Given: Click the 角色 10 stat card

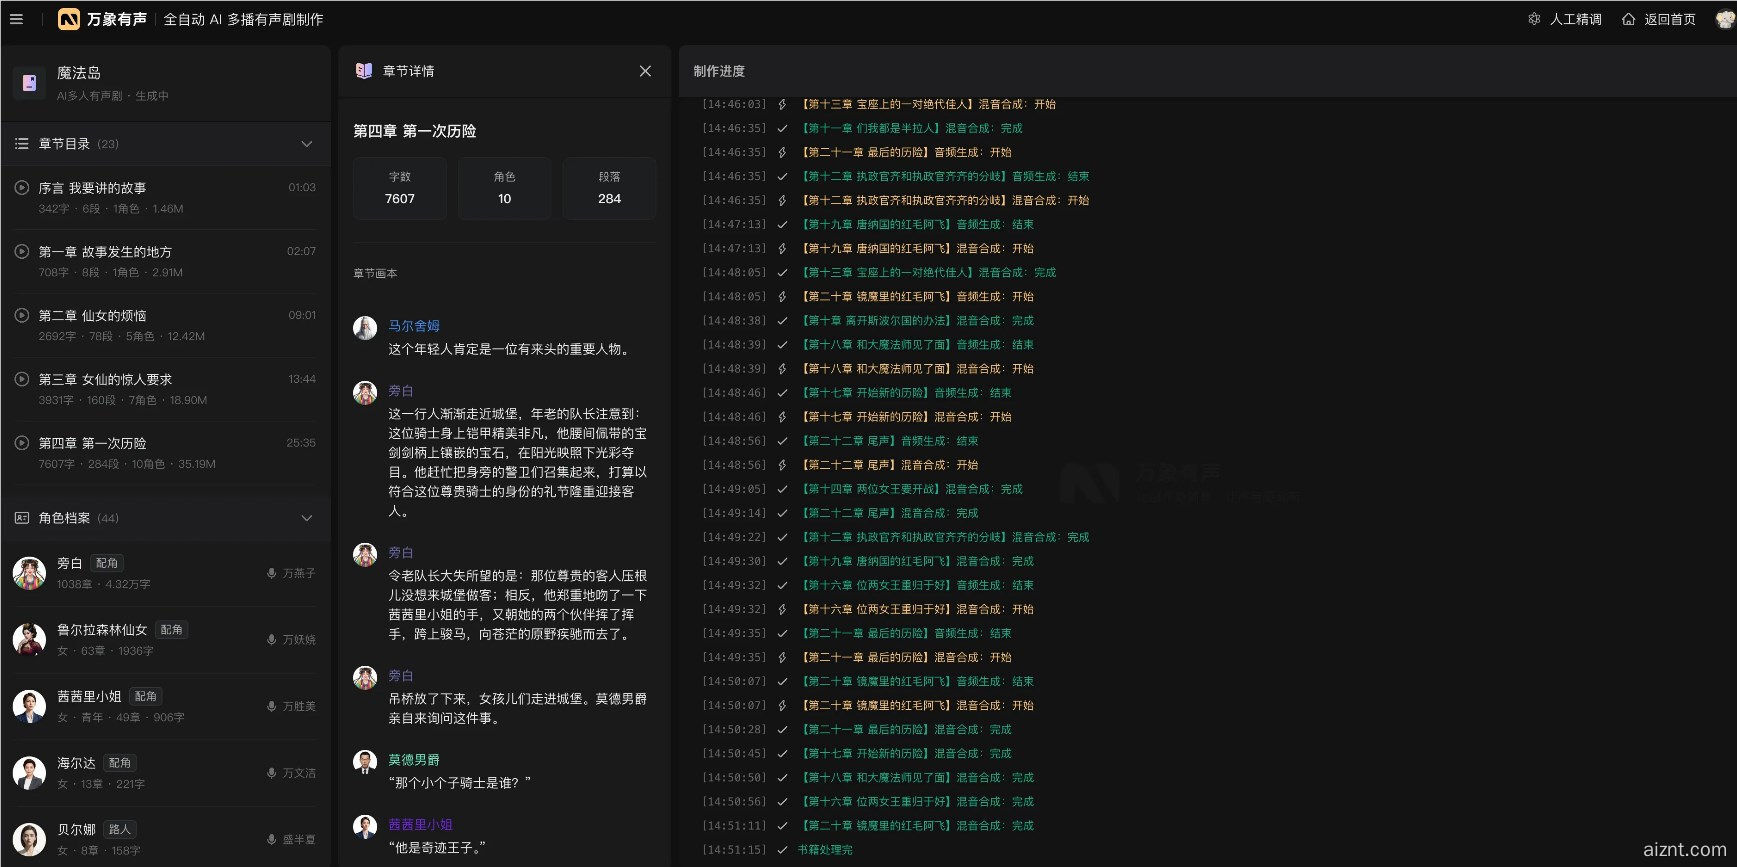Looking at the screenshot, I should (x=505, y=188).
